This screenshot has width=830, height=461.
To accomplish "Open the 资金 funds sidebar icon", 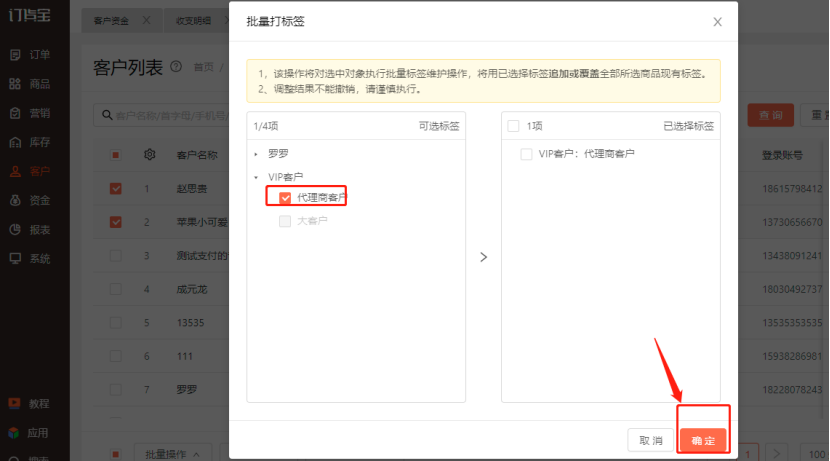I will tap(15, 200).
